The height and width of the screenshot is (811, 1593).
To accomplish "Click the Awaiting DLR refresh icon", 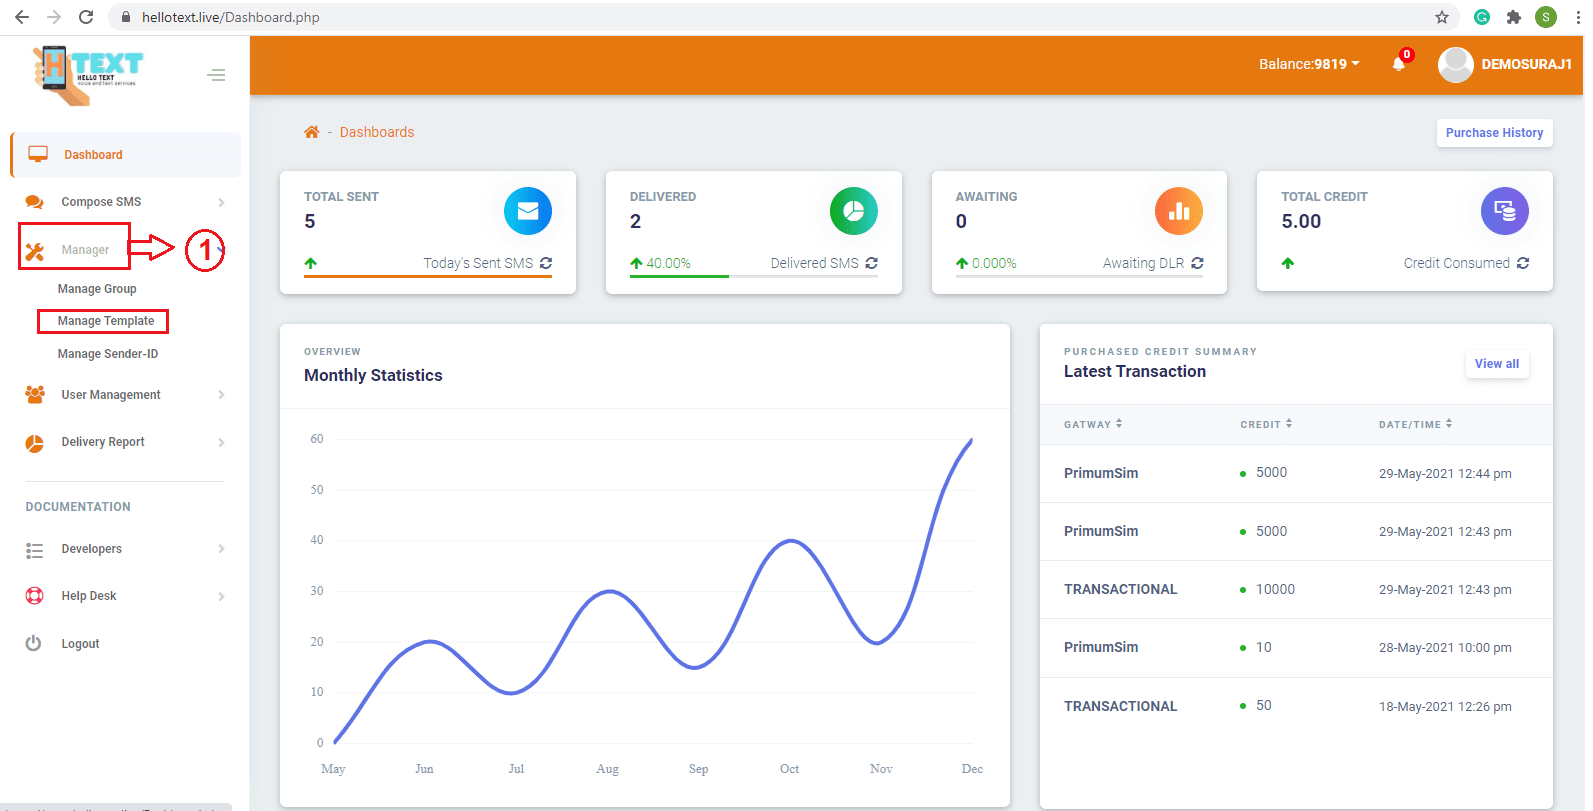I will coord(1197,263).
